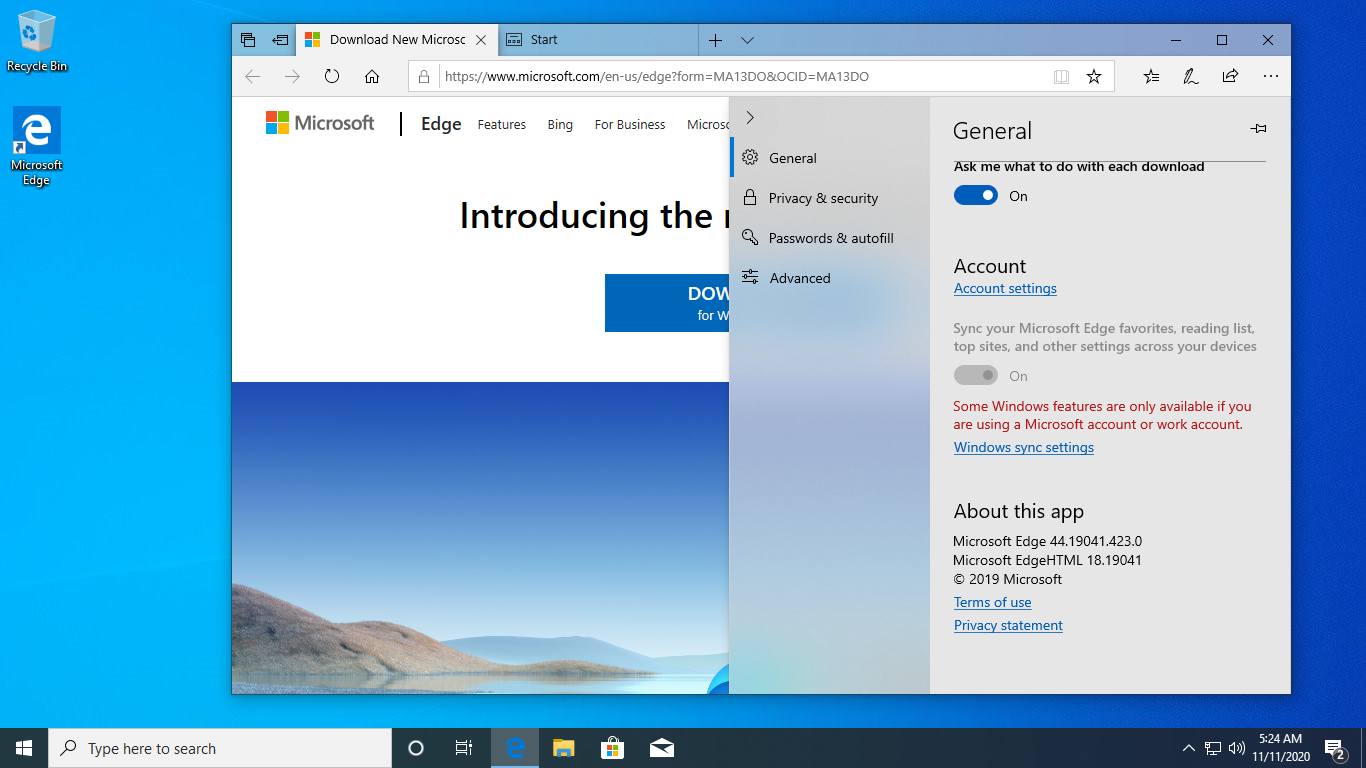
Task: Toggle Ask me what to do with downloads
Action: 976,196
